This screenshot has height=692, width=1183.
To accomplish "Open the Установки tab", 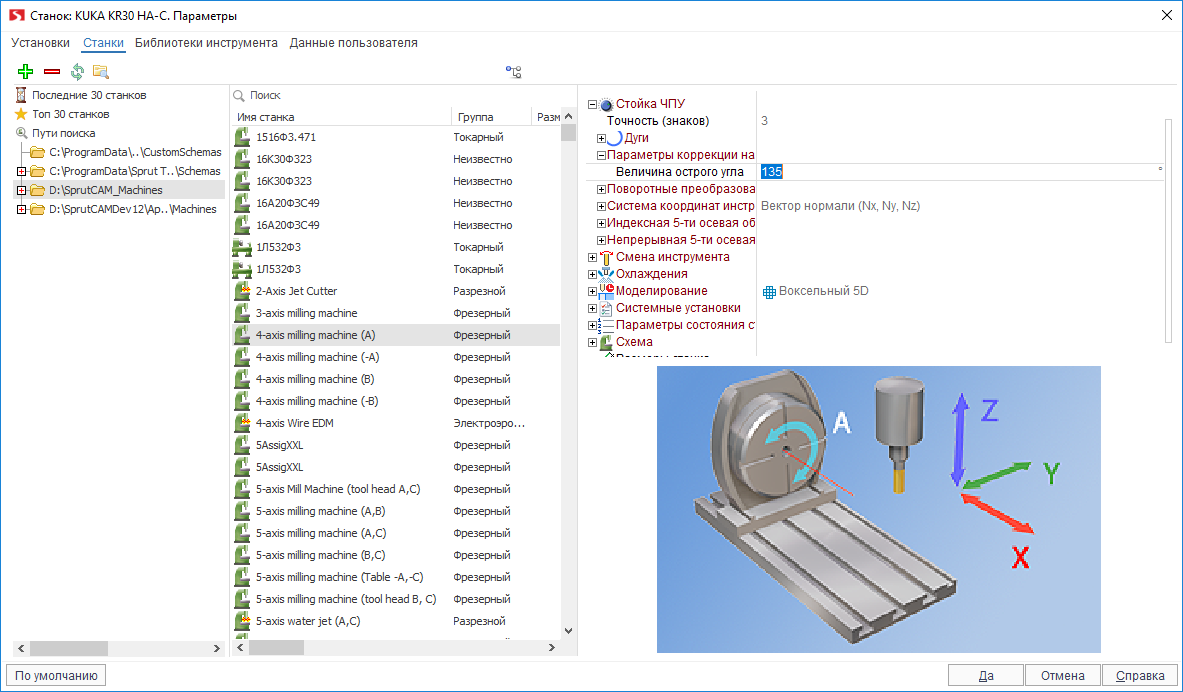I will pyautogui.click(x=41, y=43).
